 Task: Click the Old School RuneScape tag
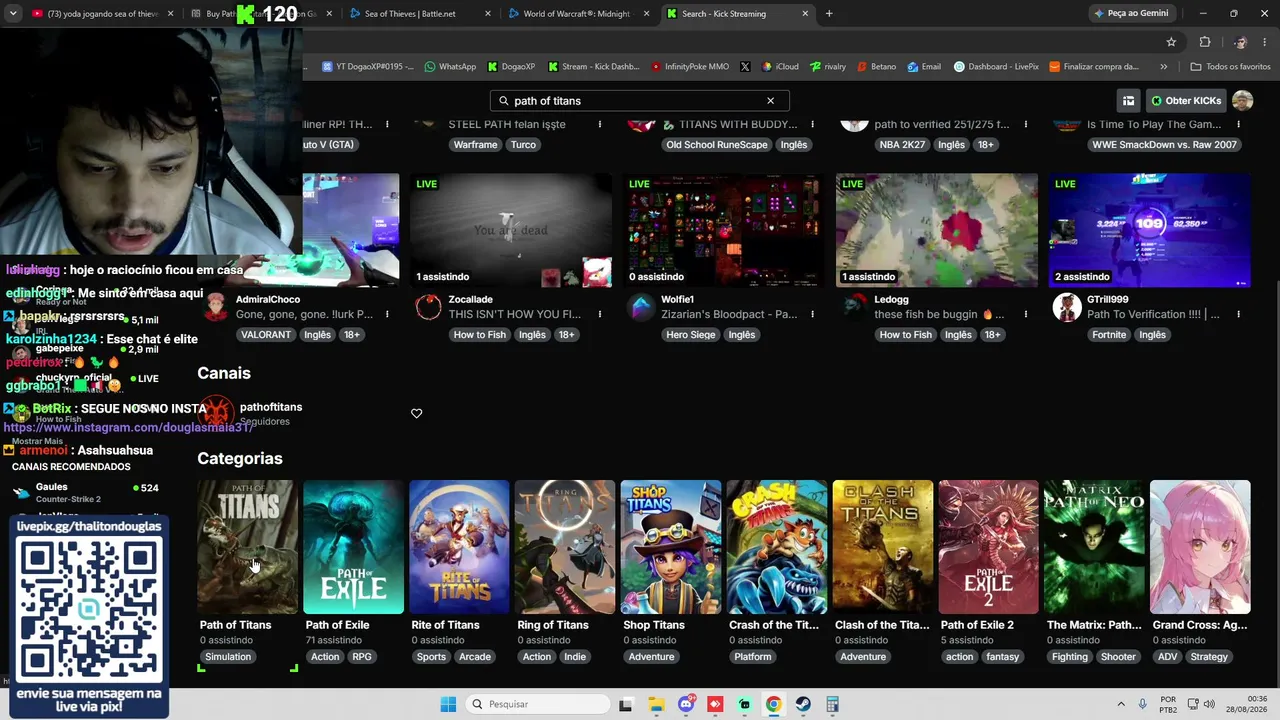[x=717, y=145]
